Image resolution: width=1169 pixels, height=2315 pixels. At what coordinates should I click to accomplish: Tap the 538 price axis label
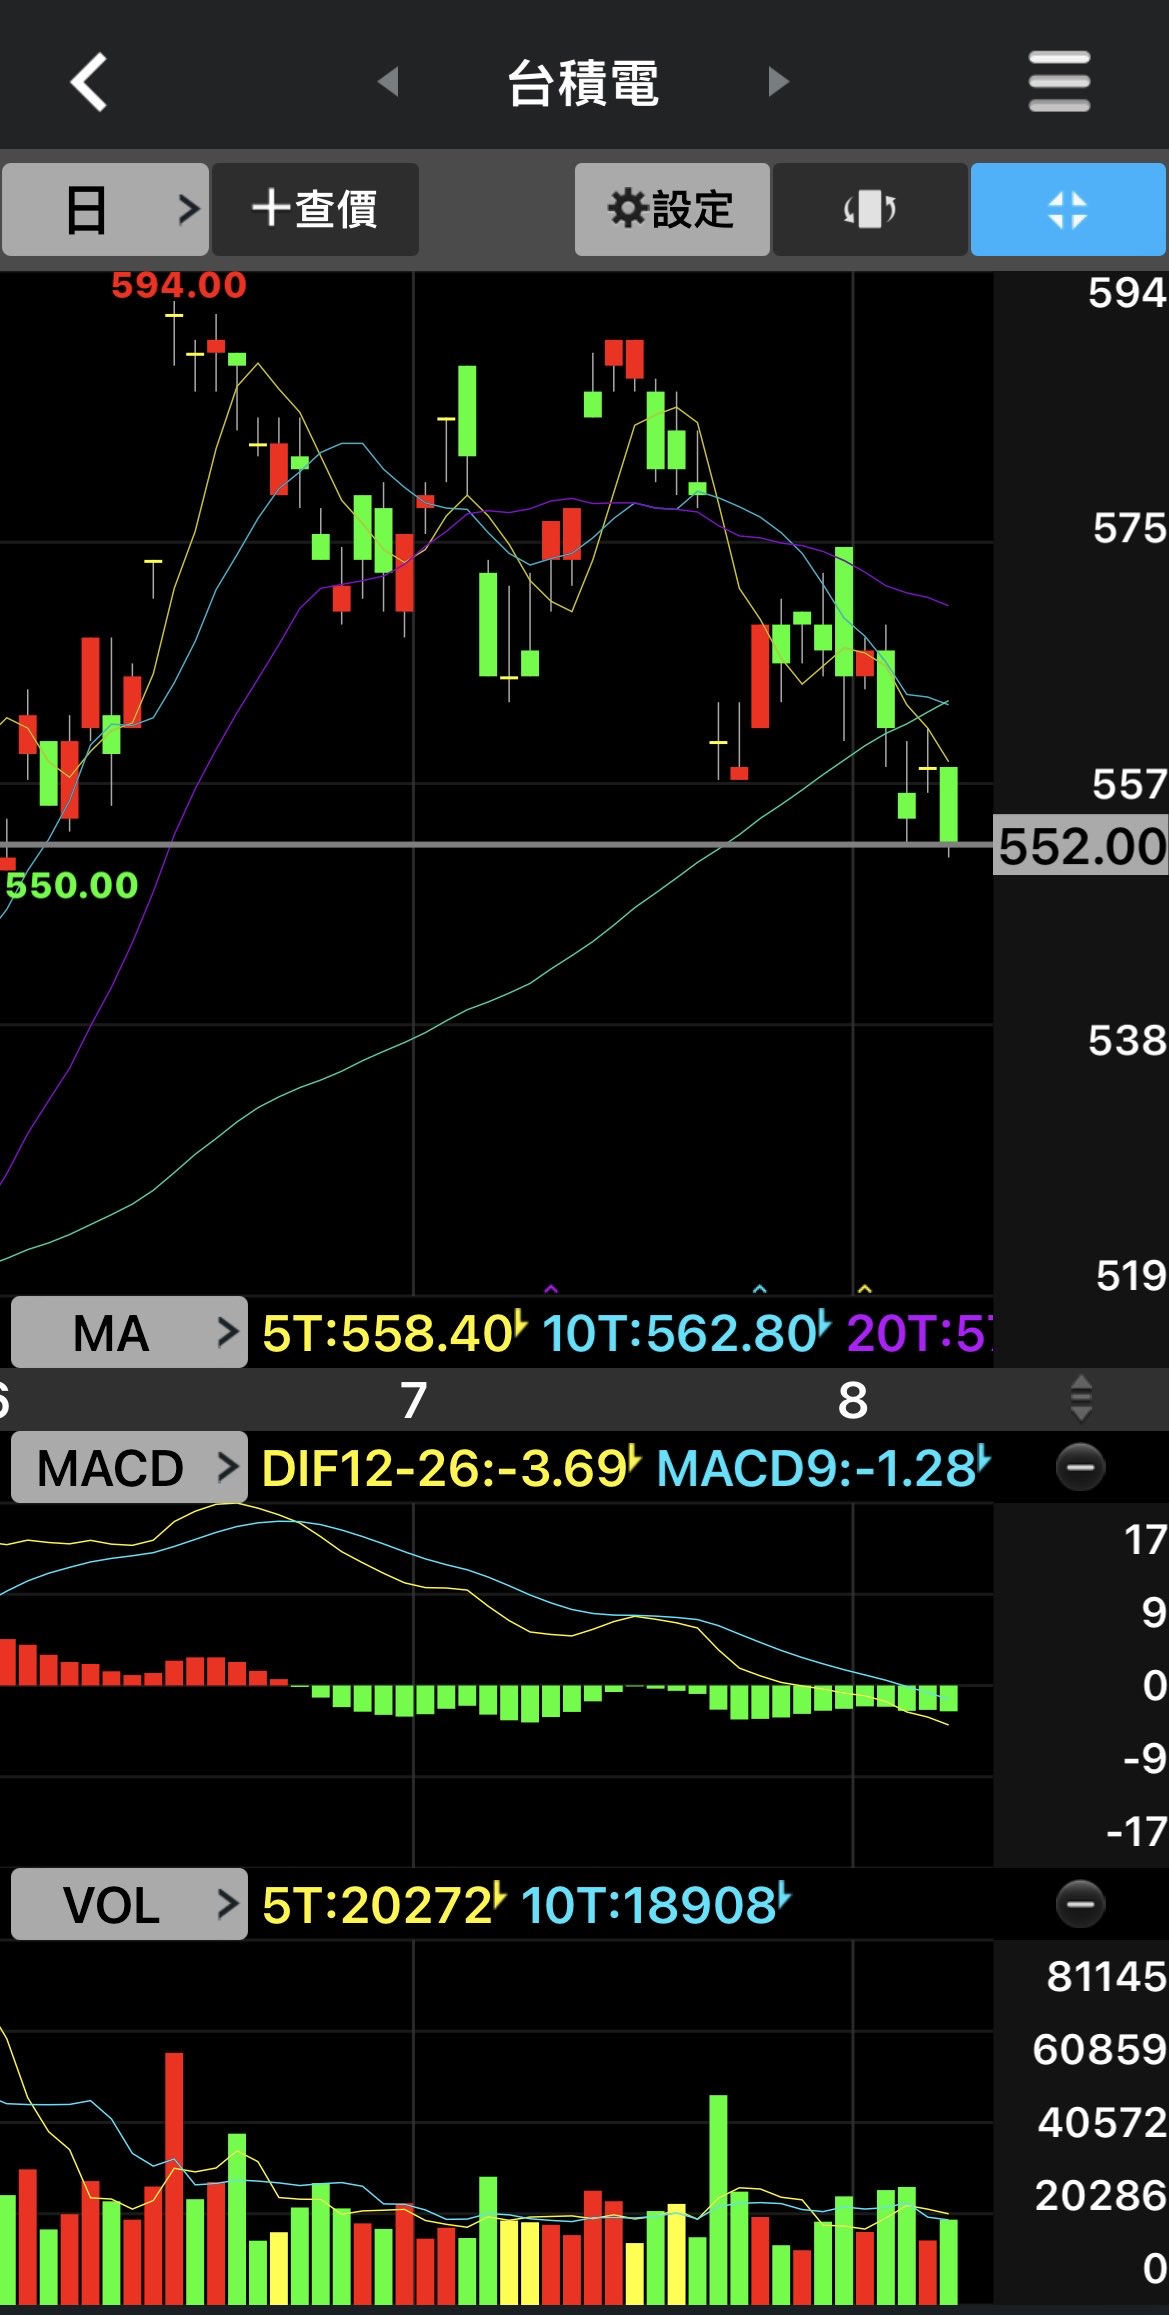[1128, 1041]
